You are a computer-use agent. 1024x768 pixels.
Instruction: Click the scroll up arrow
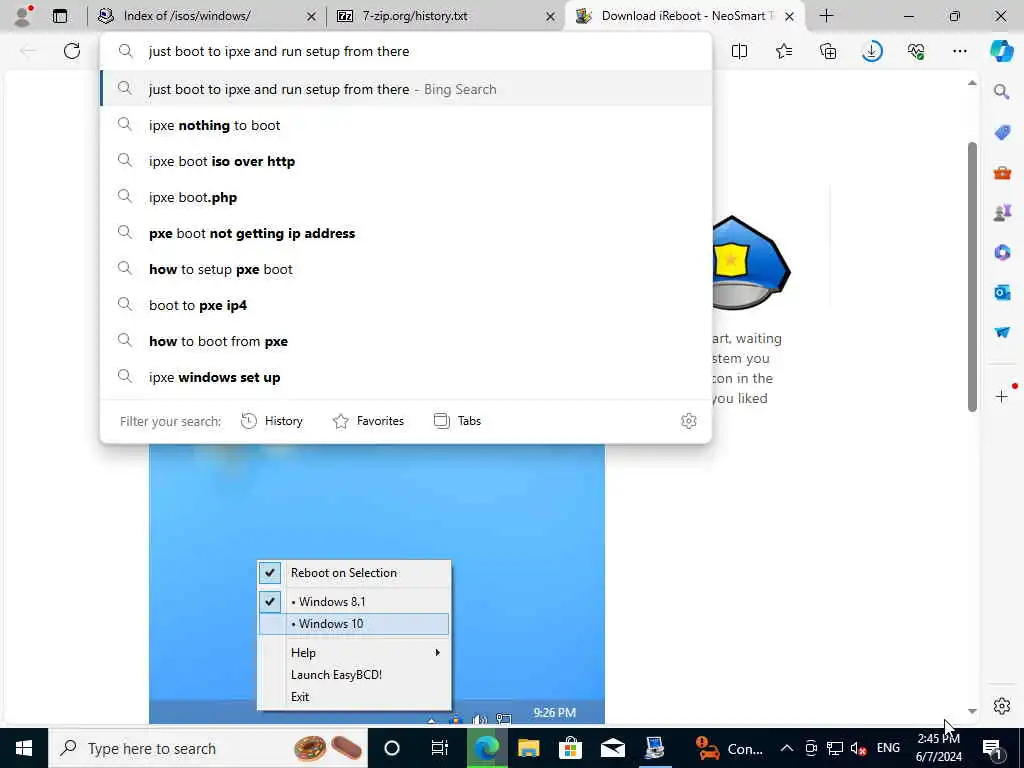[972, 83]
